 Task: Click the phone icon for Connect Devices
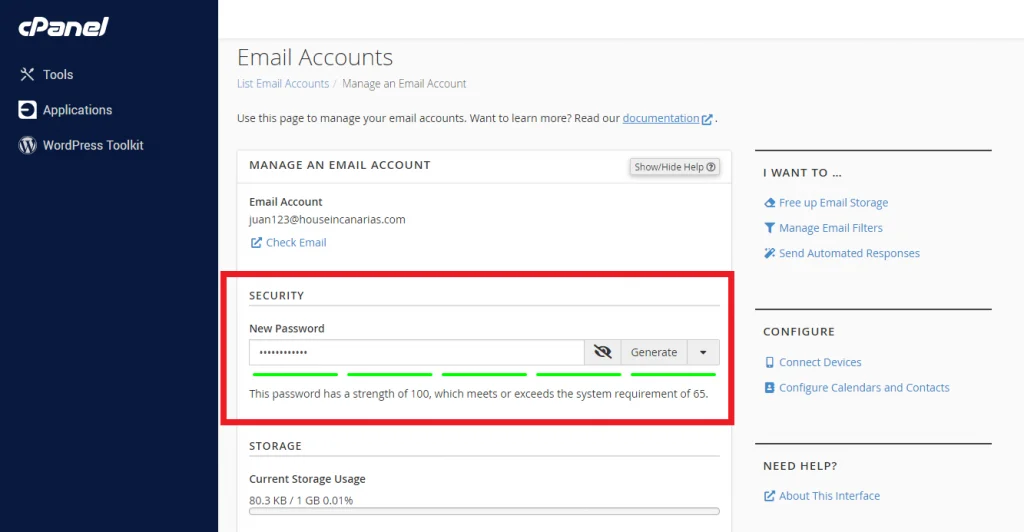pyautogui.click(x=769, y=362)
